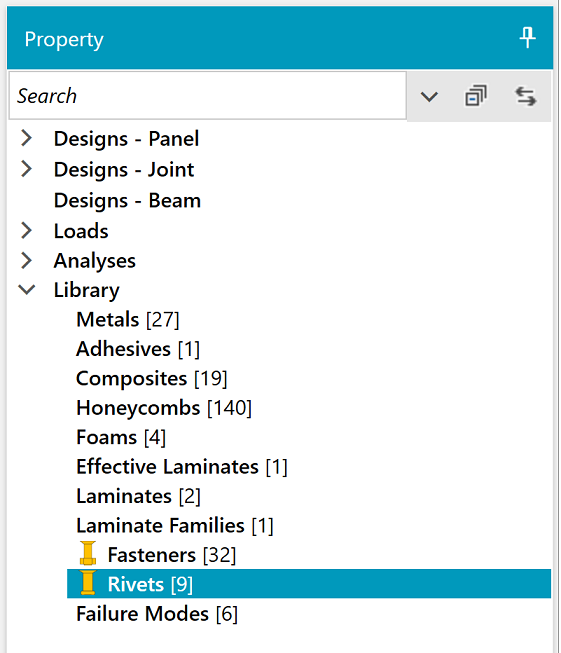Pin the Property panel
Viewport: 561px width, 653px height.
tap(527, 38)
